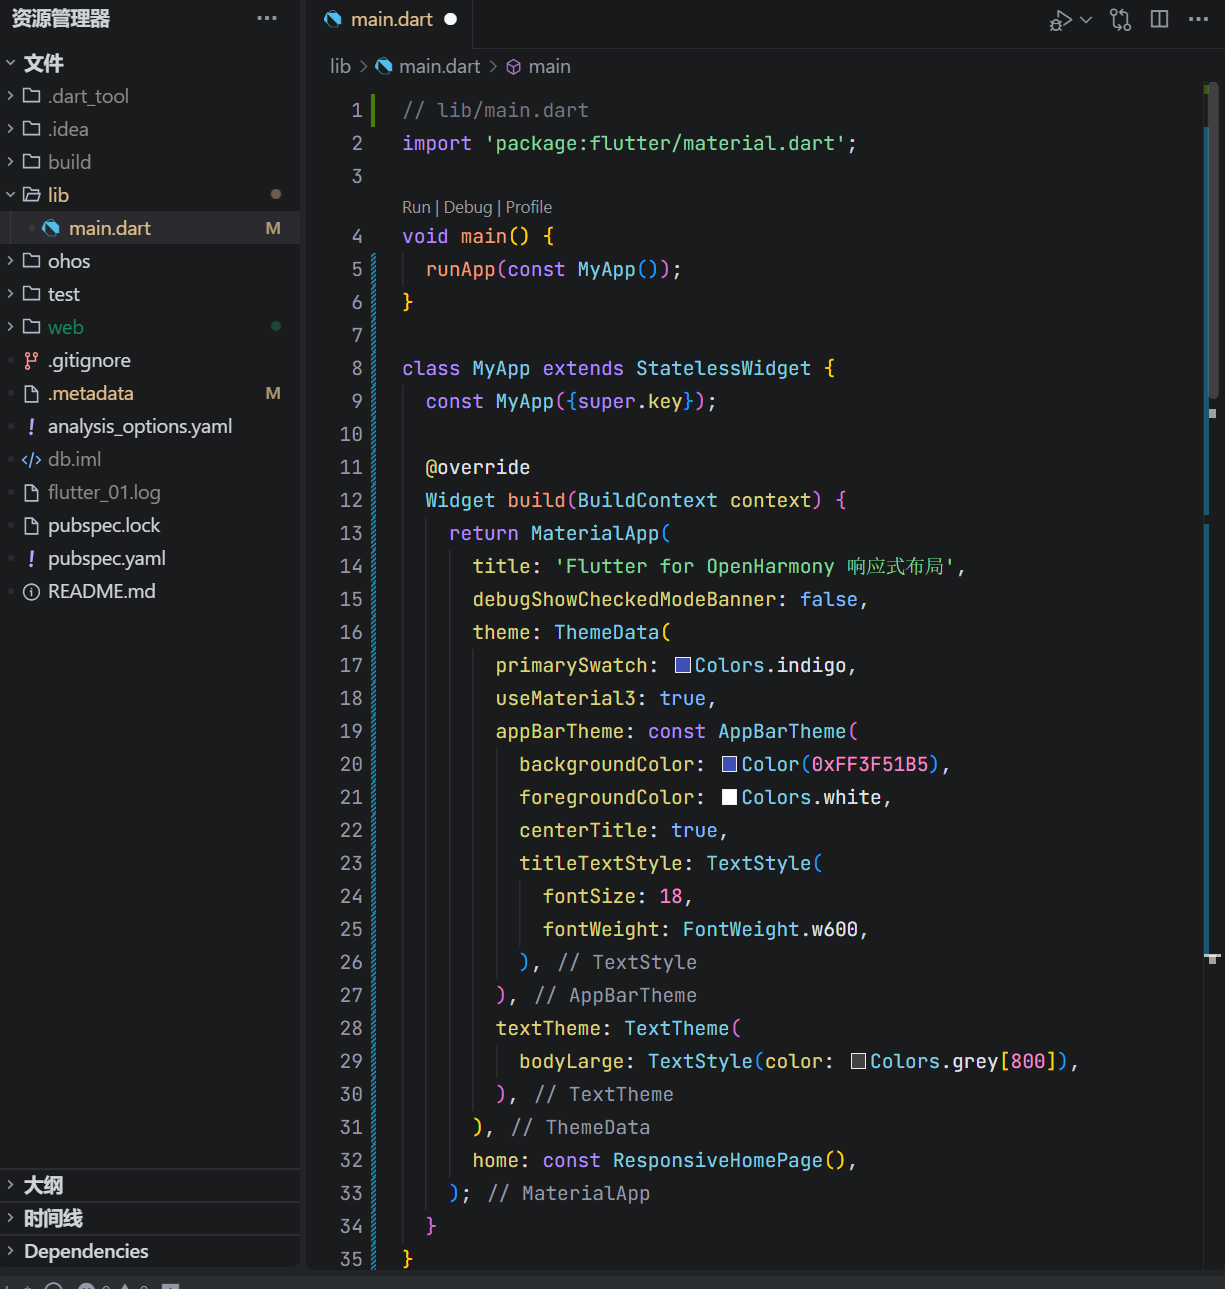The width and height of the screenshot is (1225, 1289).
Task: Click line number 13 in the gutter
Action: coord(351,533)
